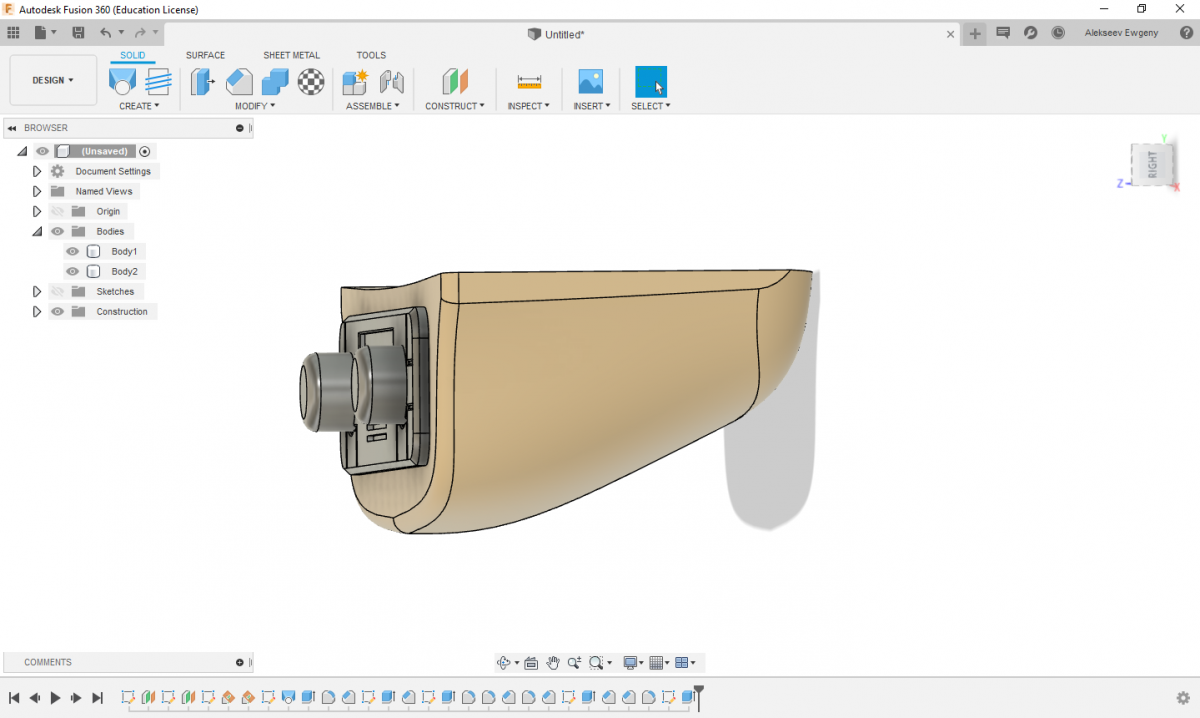
Task: Expand the Named Views node
Action: (37, 191)
